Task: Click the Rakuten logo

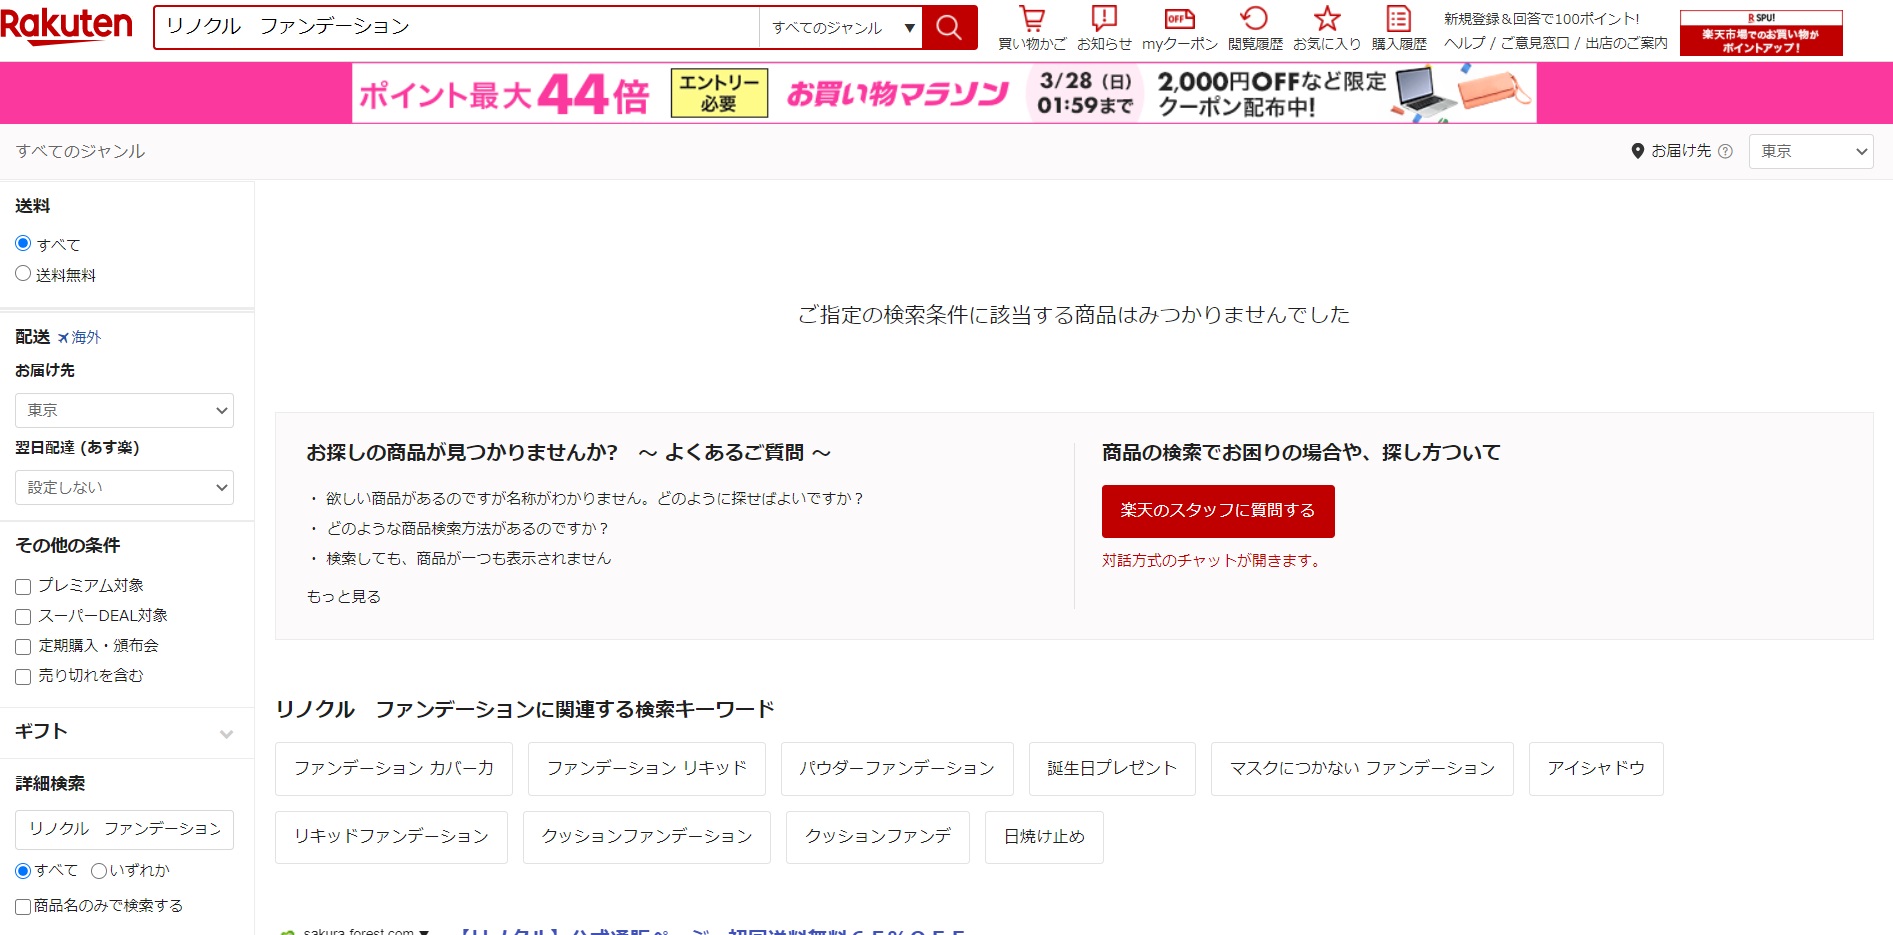Action: 66,26
